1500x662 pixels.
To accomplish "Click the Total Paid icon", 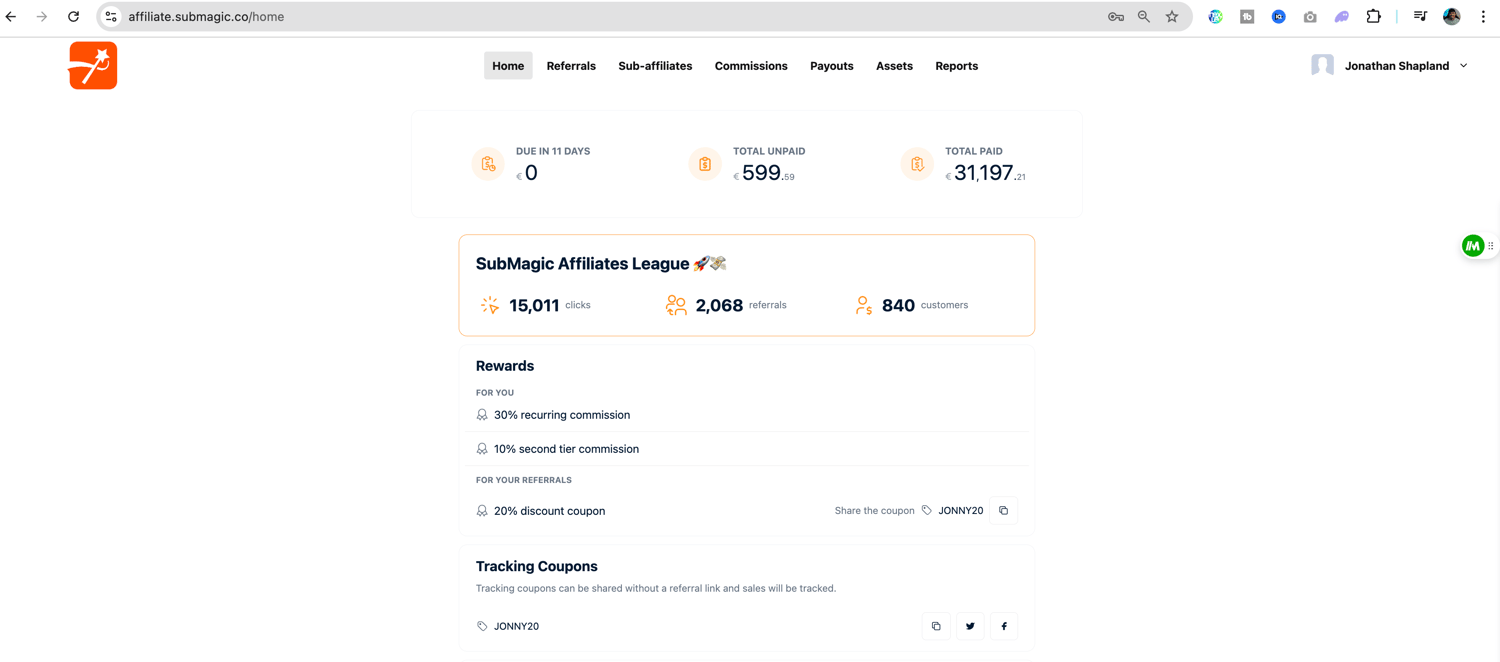I will click(x=917, y=164).
